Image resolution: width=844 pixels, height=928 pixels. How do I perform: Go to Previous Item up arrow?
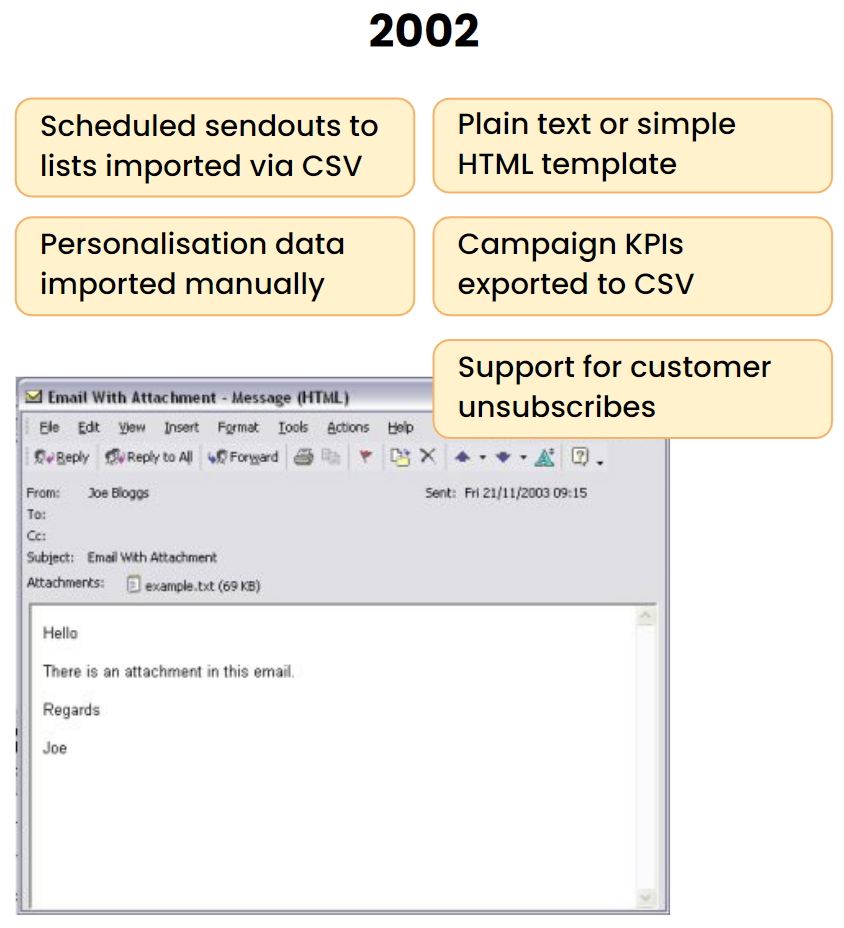point(463,457)
